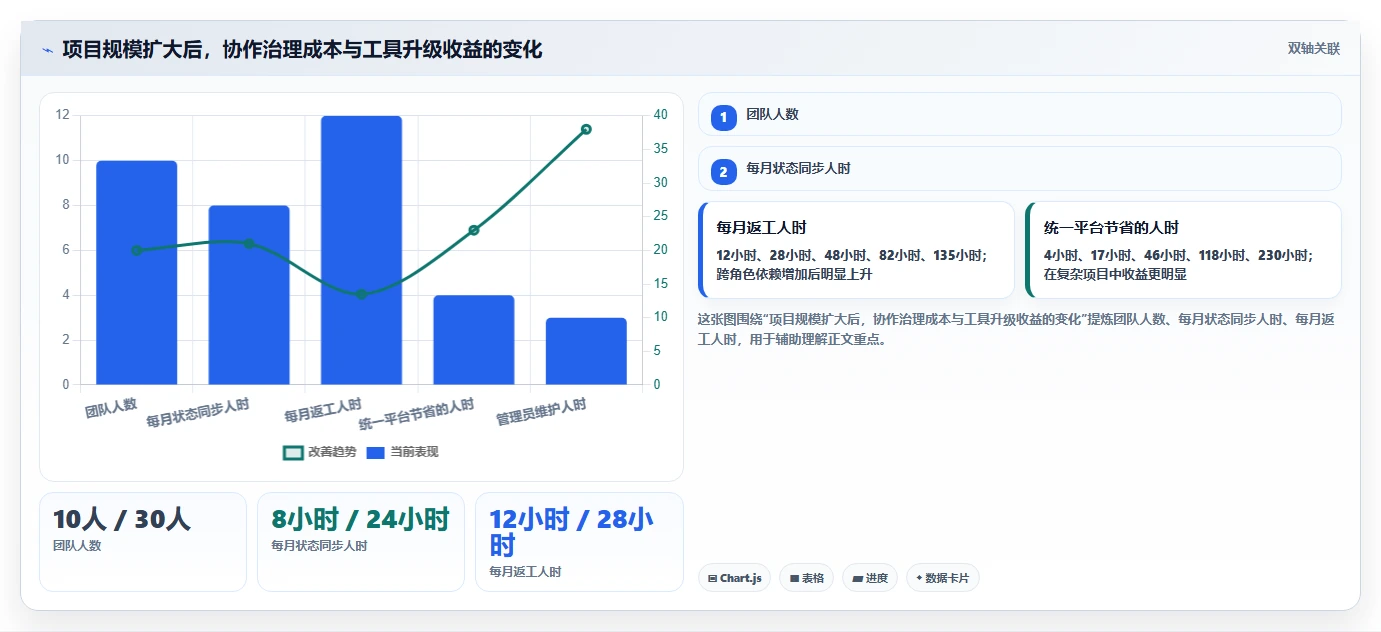Click the 10人 / 30人 stat card
This screenshot has width=1381, height=632.
click(x=143, y=542)
